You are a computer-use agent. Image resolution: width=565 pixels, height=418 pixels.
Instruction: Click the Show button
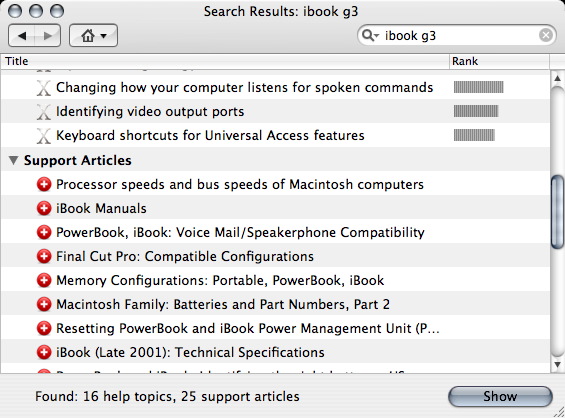tap(500, 396)
